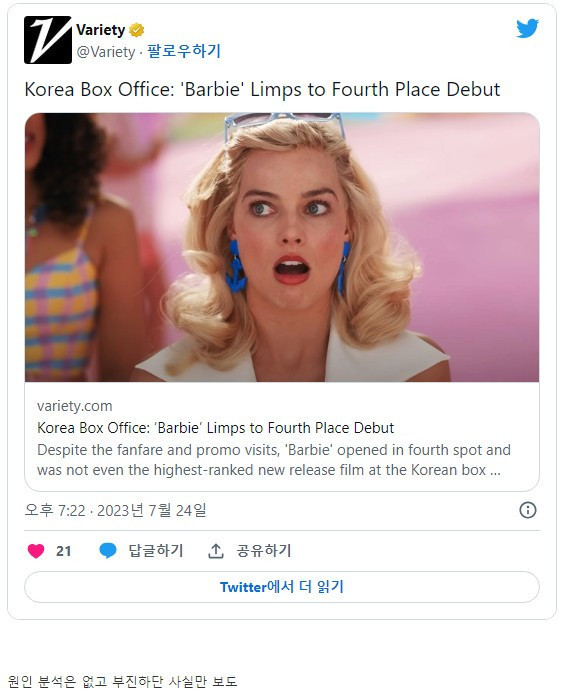Click the Twitter에서 더 읽기 button

(x=282, y=587)
